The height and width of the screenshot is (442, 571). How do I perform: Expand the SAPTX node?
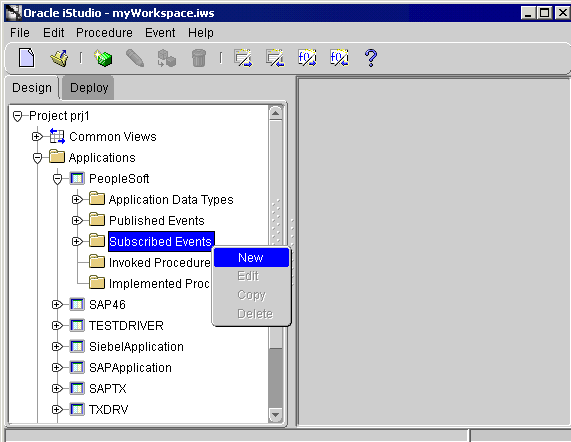pyautogui.click(x=56, y=388)
